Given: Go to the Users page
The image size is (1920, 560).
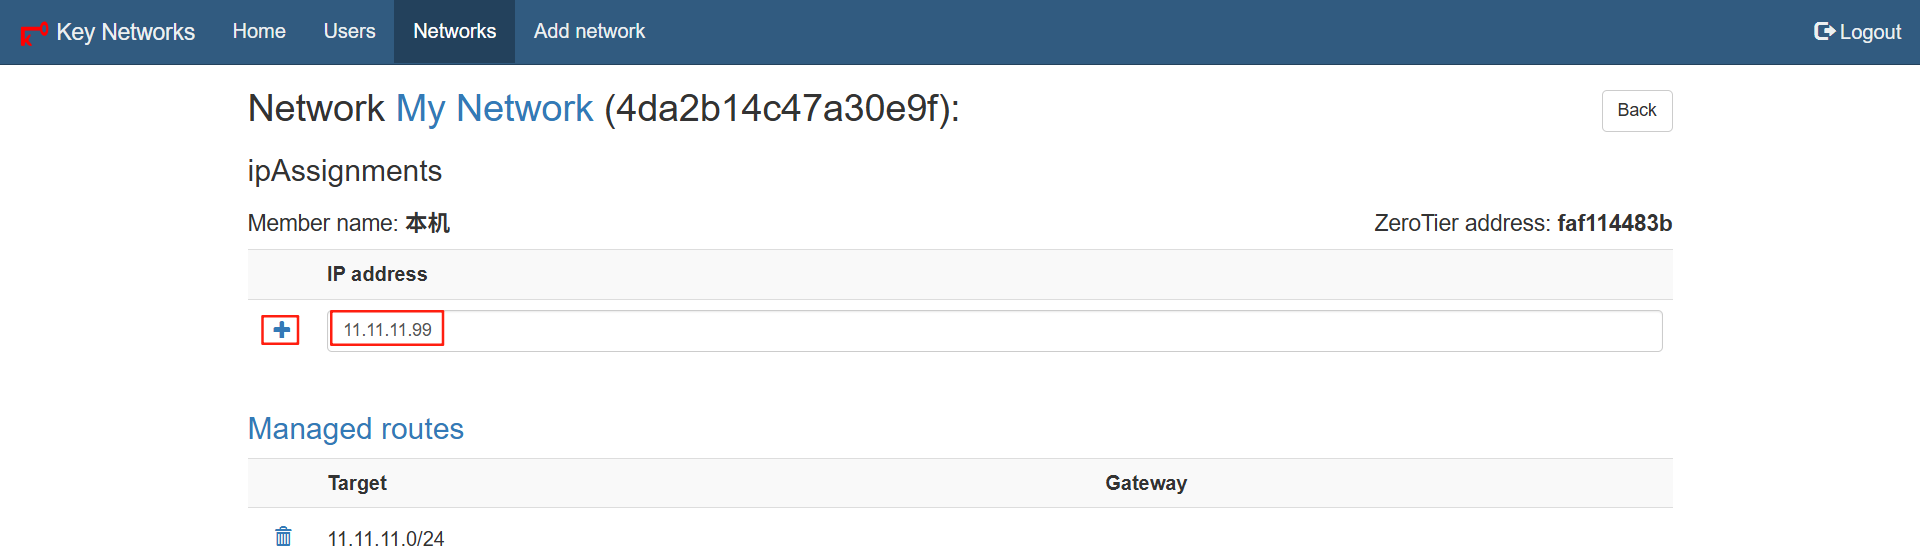Looking at the screenshot, I should [x=349, y=31].
